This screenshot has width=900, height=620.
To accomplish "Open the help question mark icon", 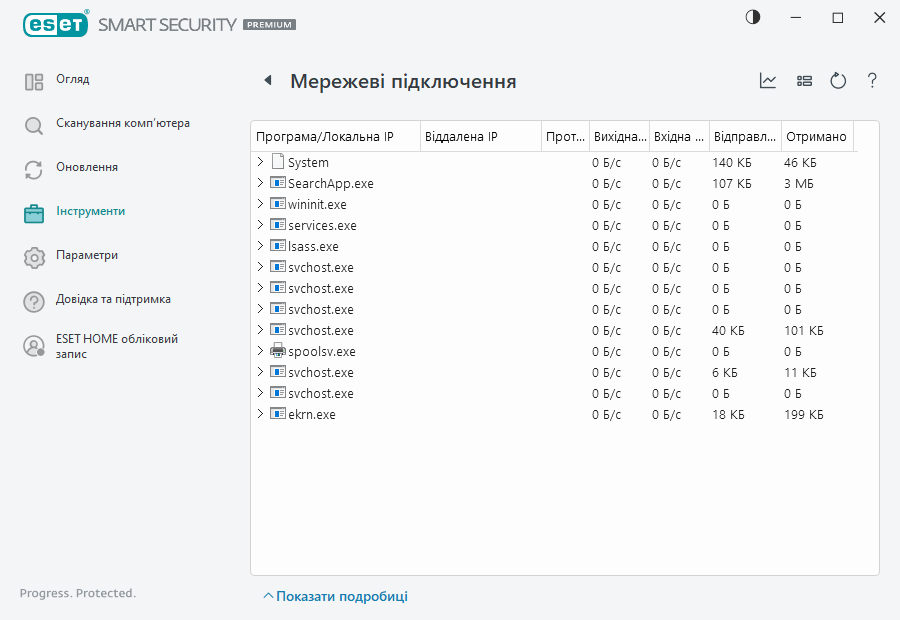I will [x=872, y=81].
